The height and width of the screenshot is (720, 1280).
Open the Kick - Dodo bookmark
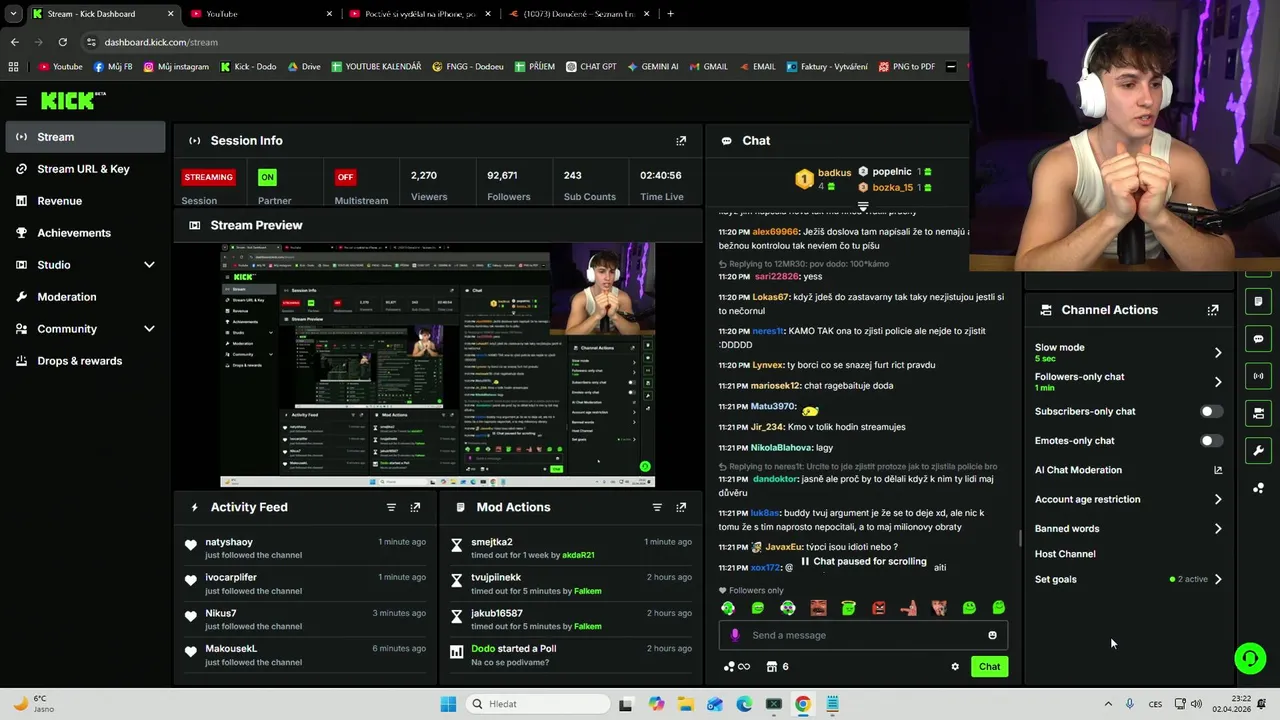point(247,67)
